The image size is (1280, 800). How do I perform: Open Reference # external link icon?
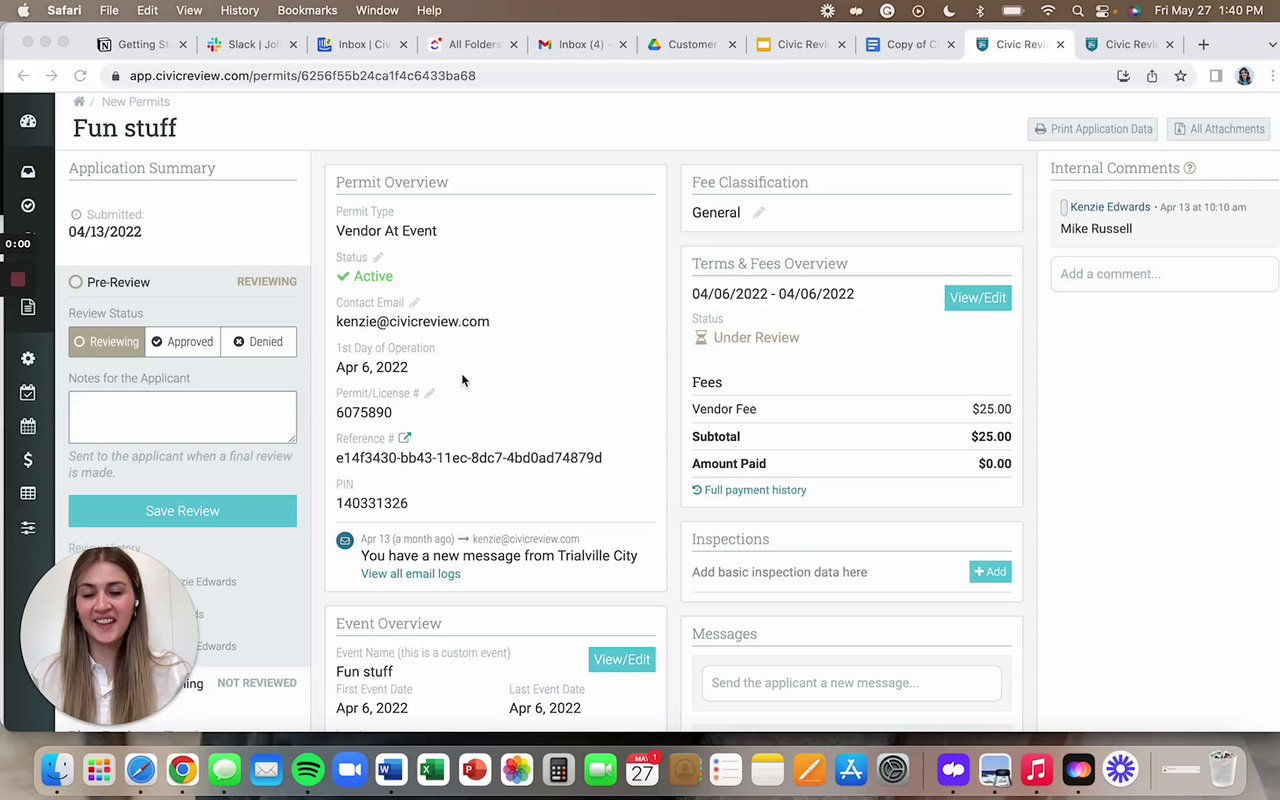pos(404,438)
